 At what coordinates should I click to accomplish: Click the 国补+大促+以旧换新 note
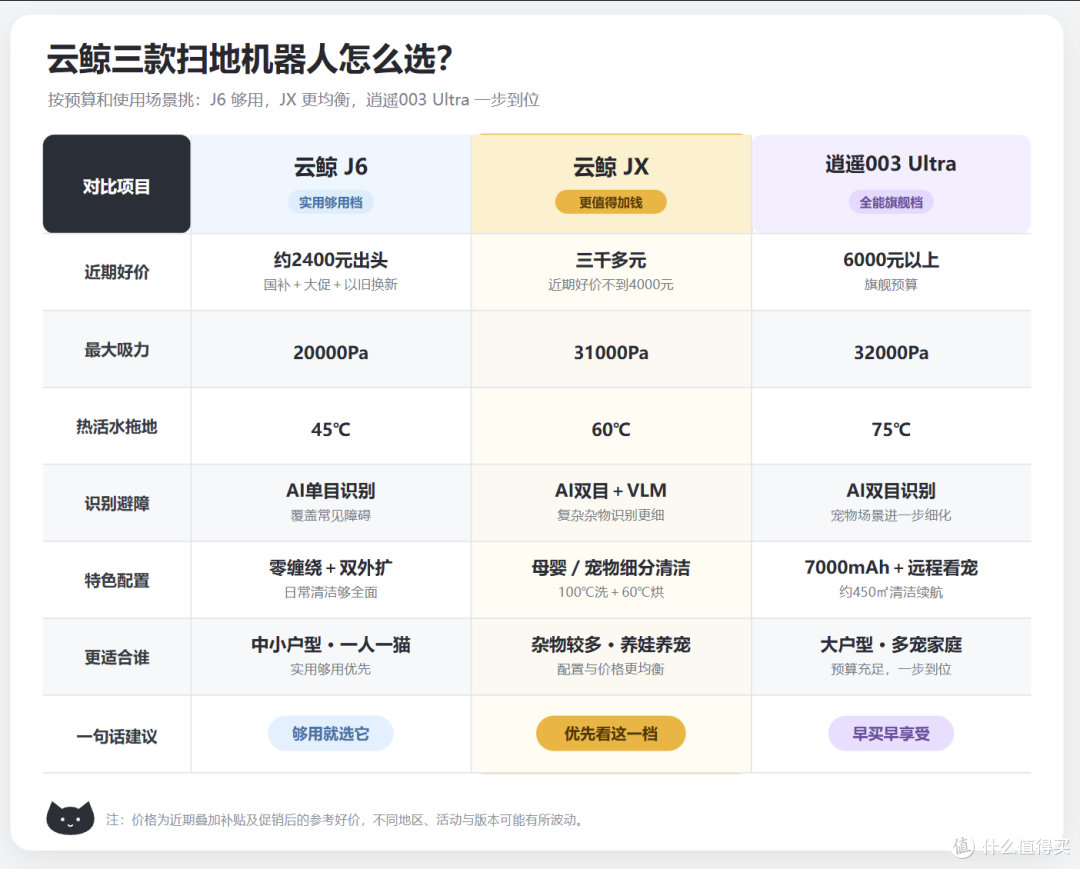(331, 284)
